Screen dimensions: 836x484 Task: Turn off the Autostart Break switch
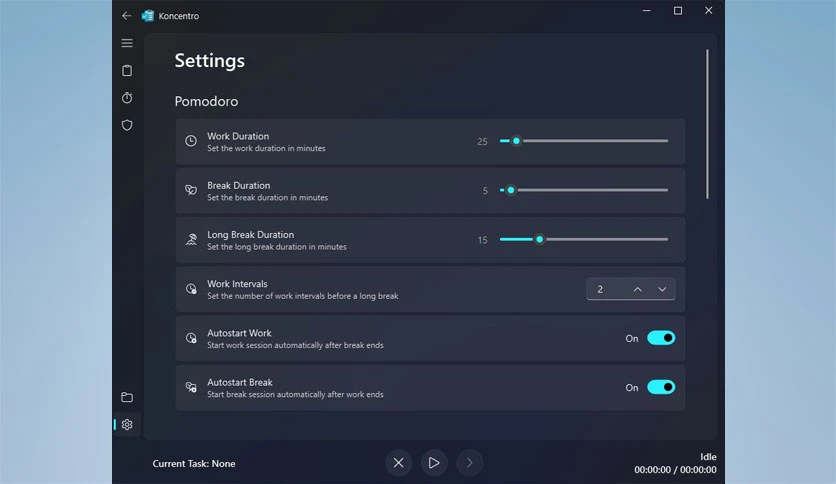tap(661, 387)
